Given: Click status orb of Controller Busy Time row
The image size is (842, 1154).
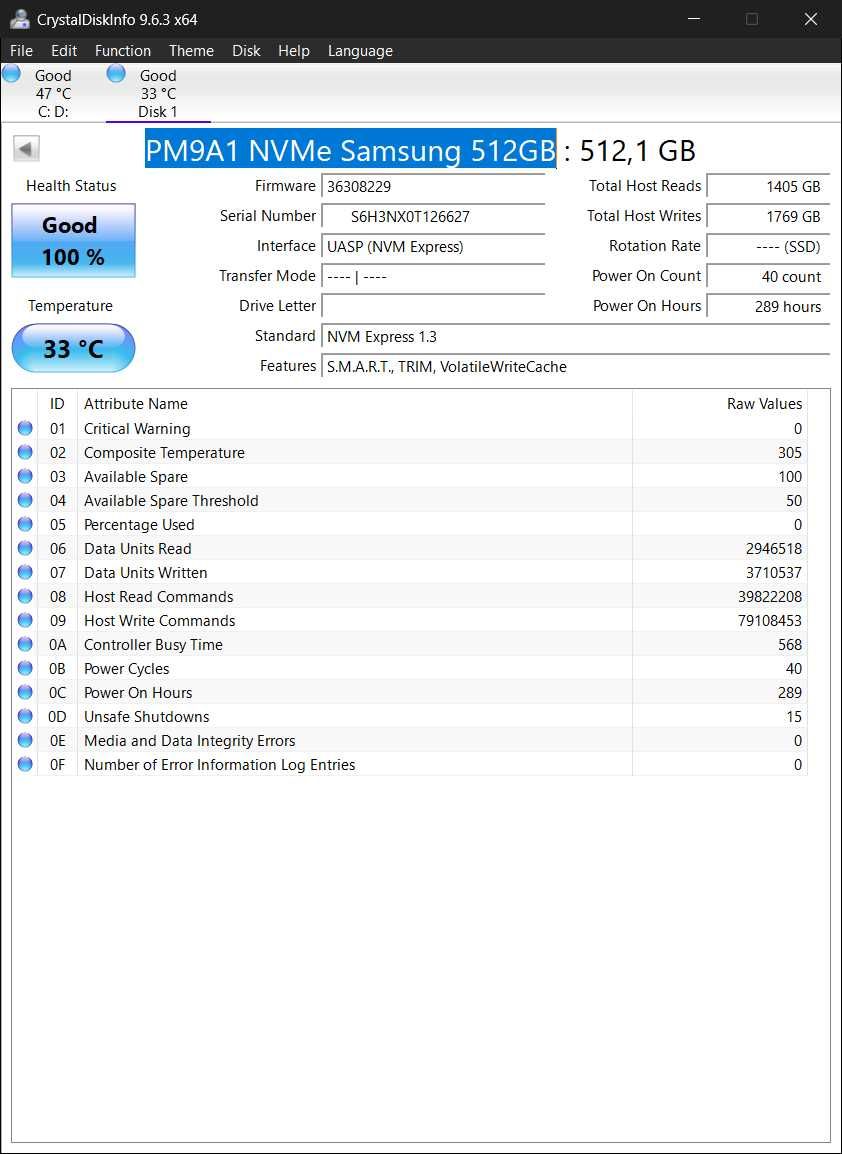Looking at the screenshot, I should (x=25, y=644).
